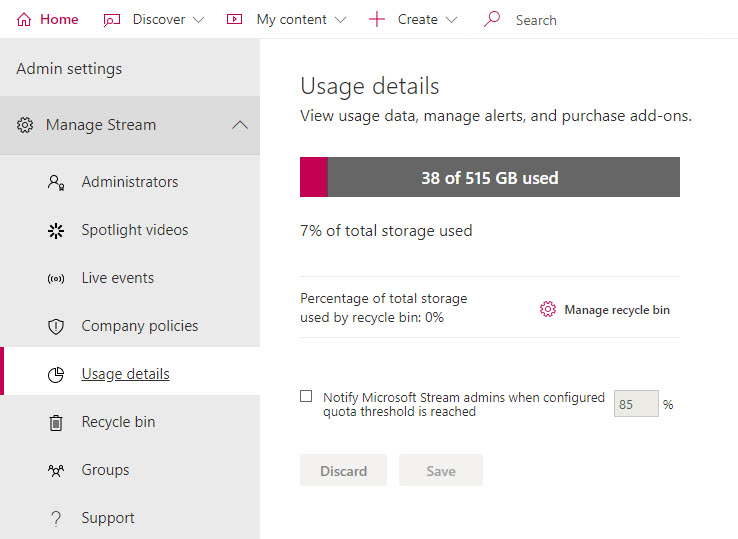
Task: Click the Home house icon
Action: tap(24, 20)
